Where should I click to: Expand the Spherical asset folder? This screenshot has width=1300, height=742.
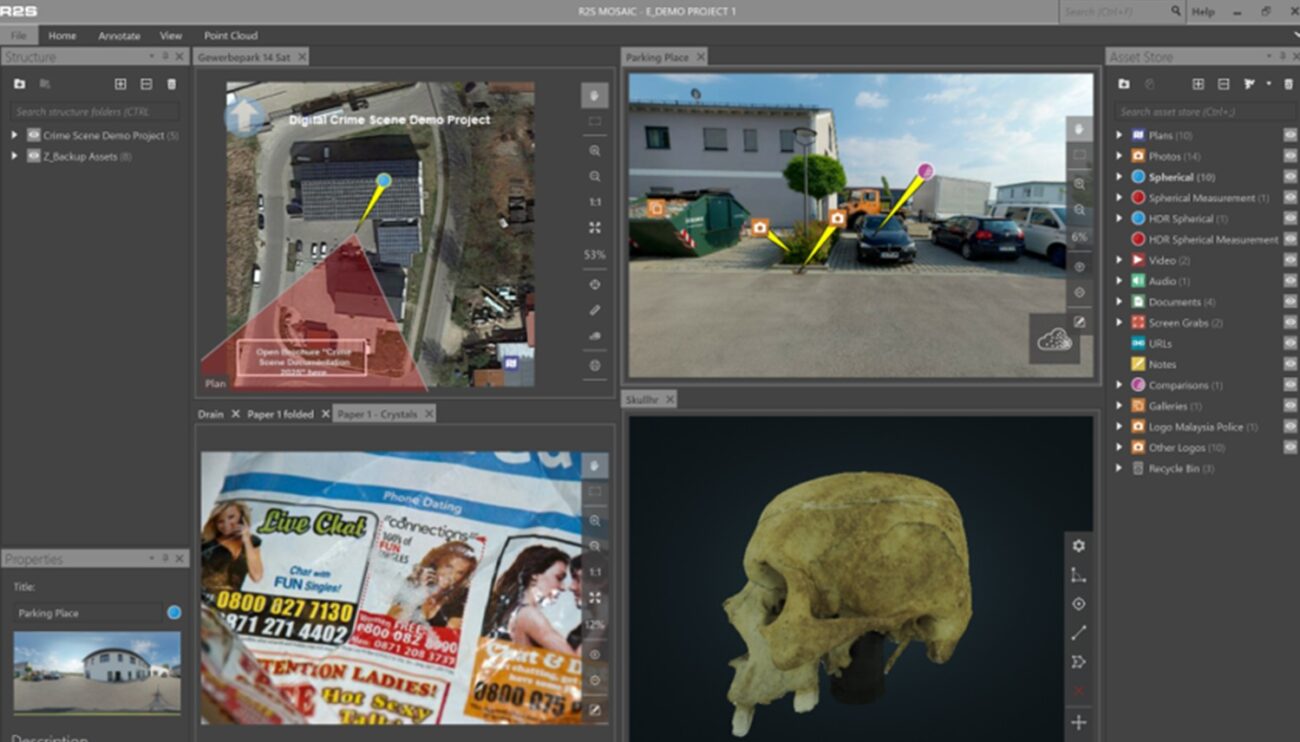1119,177
